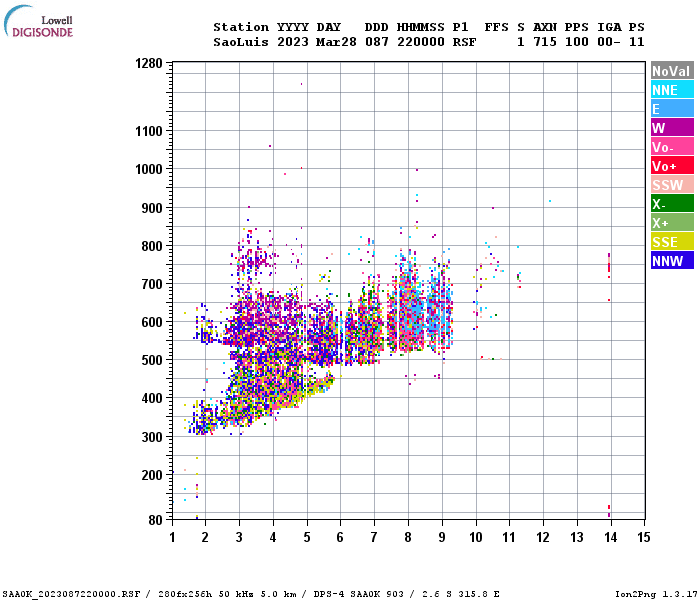Click the 12 MHz frequency axis label

[543, 537]
